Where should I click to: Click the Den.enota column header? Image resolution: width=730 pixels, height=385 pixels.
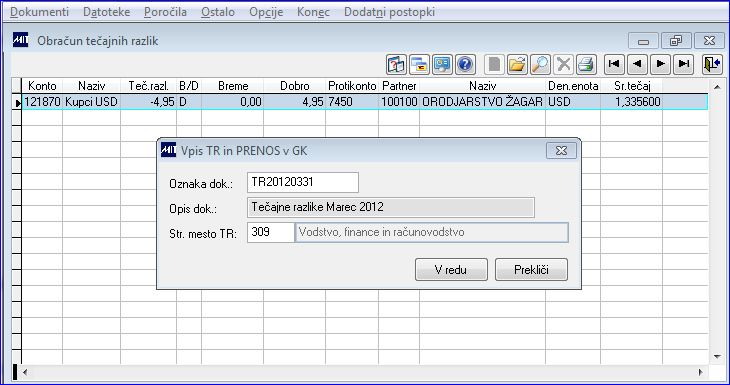coord(573,86)
